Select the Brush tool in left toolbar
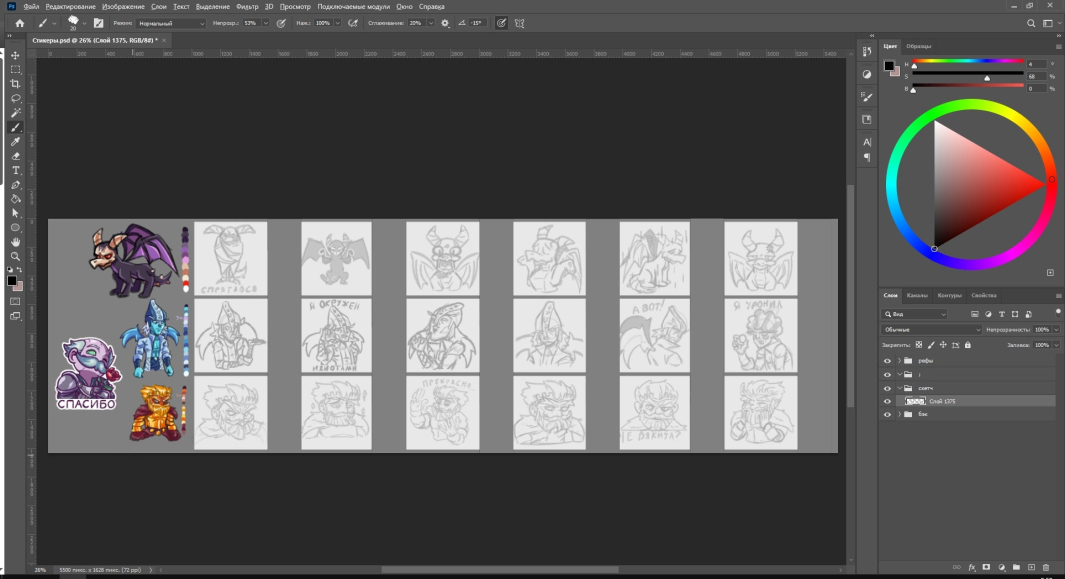This screenshot has height=579, width=1065. (15, 127)
